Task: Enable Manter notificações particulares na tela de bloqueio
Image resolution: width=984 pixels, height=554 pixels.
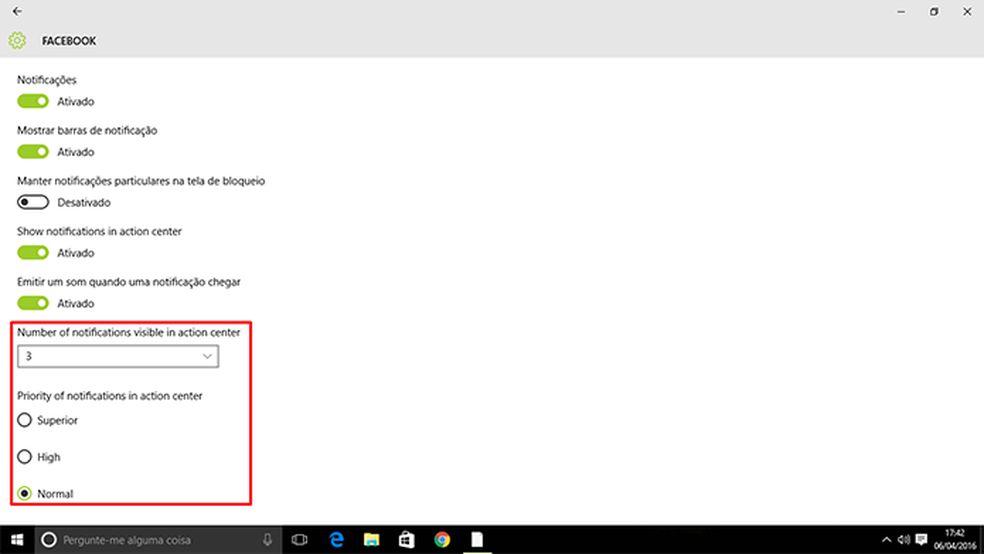Action: click(33, 202)
